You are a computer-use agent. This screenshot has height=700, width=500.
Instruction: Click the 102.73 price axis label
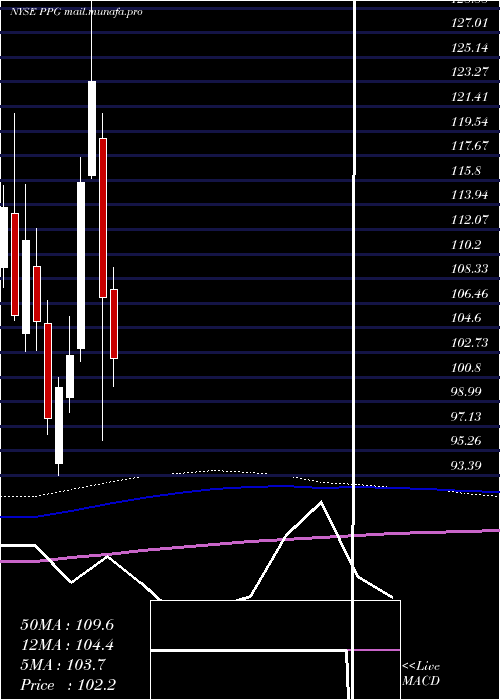pyautogui.click(x=470, y=342)
